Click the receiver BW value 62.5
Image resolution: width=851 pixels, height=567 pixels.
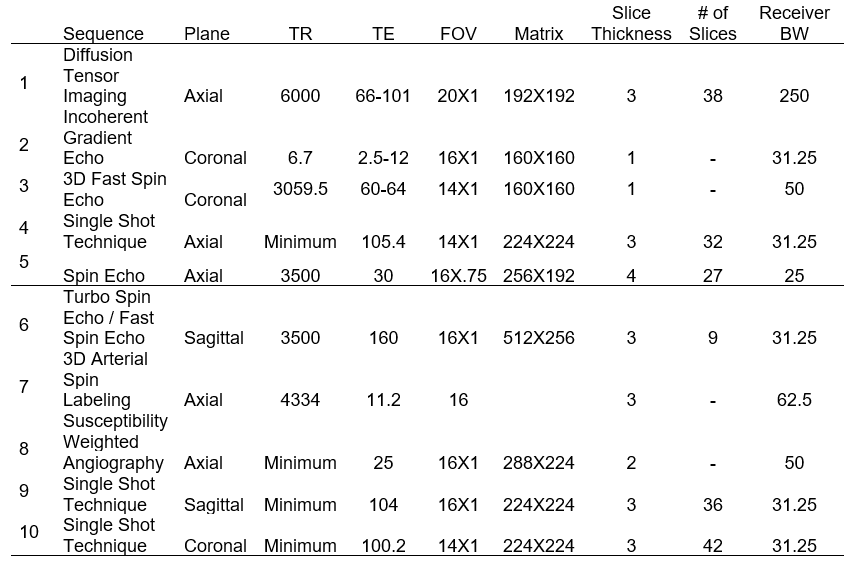pos(794,400)
